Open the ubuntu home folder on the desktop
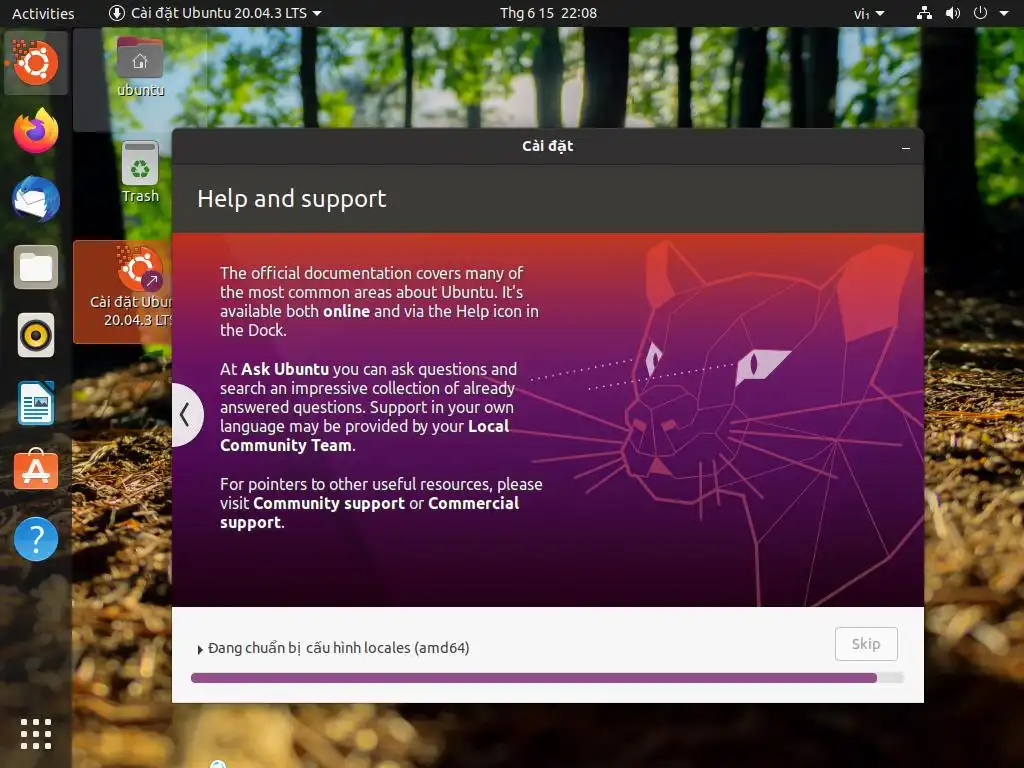This screenshot has height=768, width=1024. (x=140, y=68)
